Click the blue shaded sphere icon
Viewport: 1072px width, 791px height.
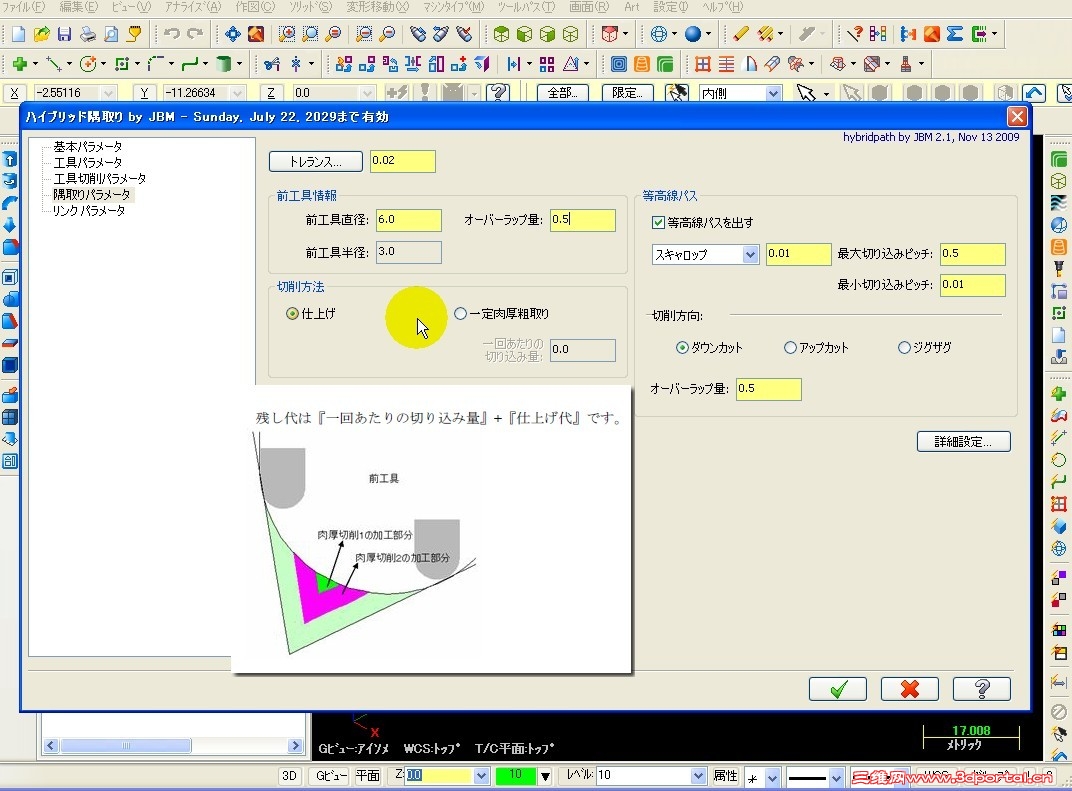tap(693, 33)
